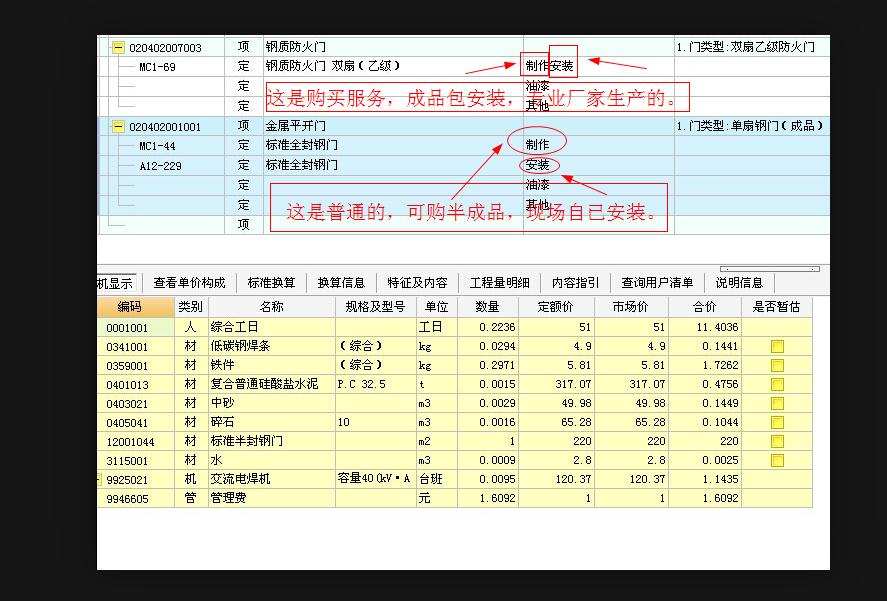
Task: Click the 市场价 column header
Action: 631,307
